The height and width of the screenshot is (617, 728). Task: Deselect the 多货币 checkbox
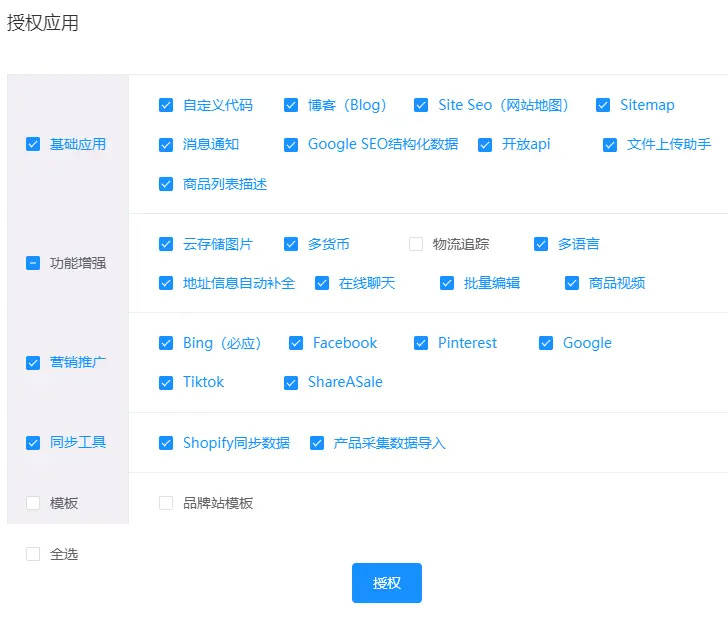(291, 244)
